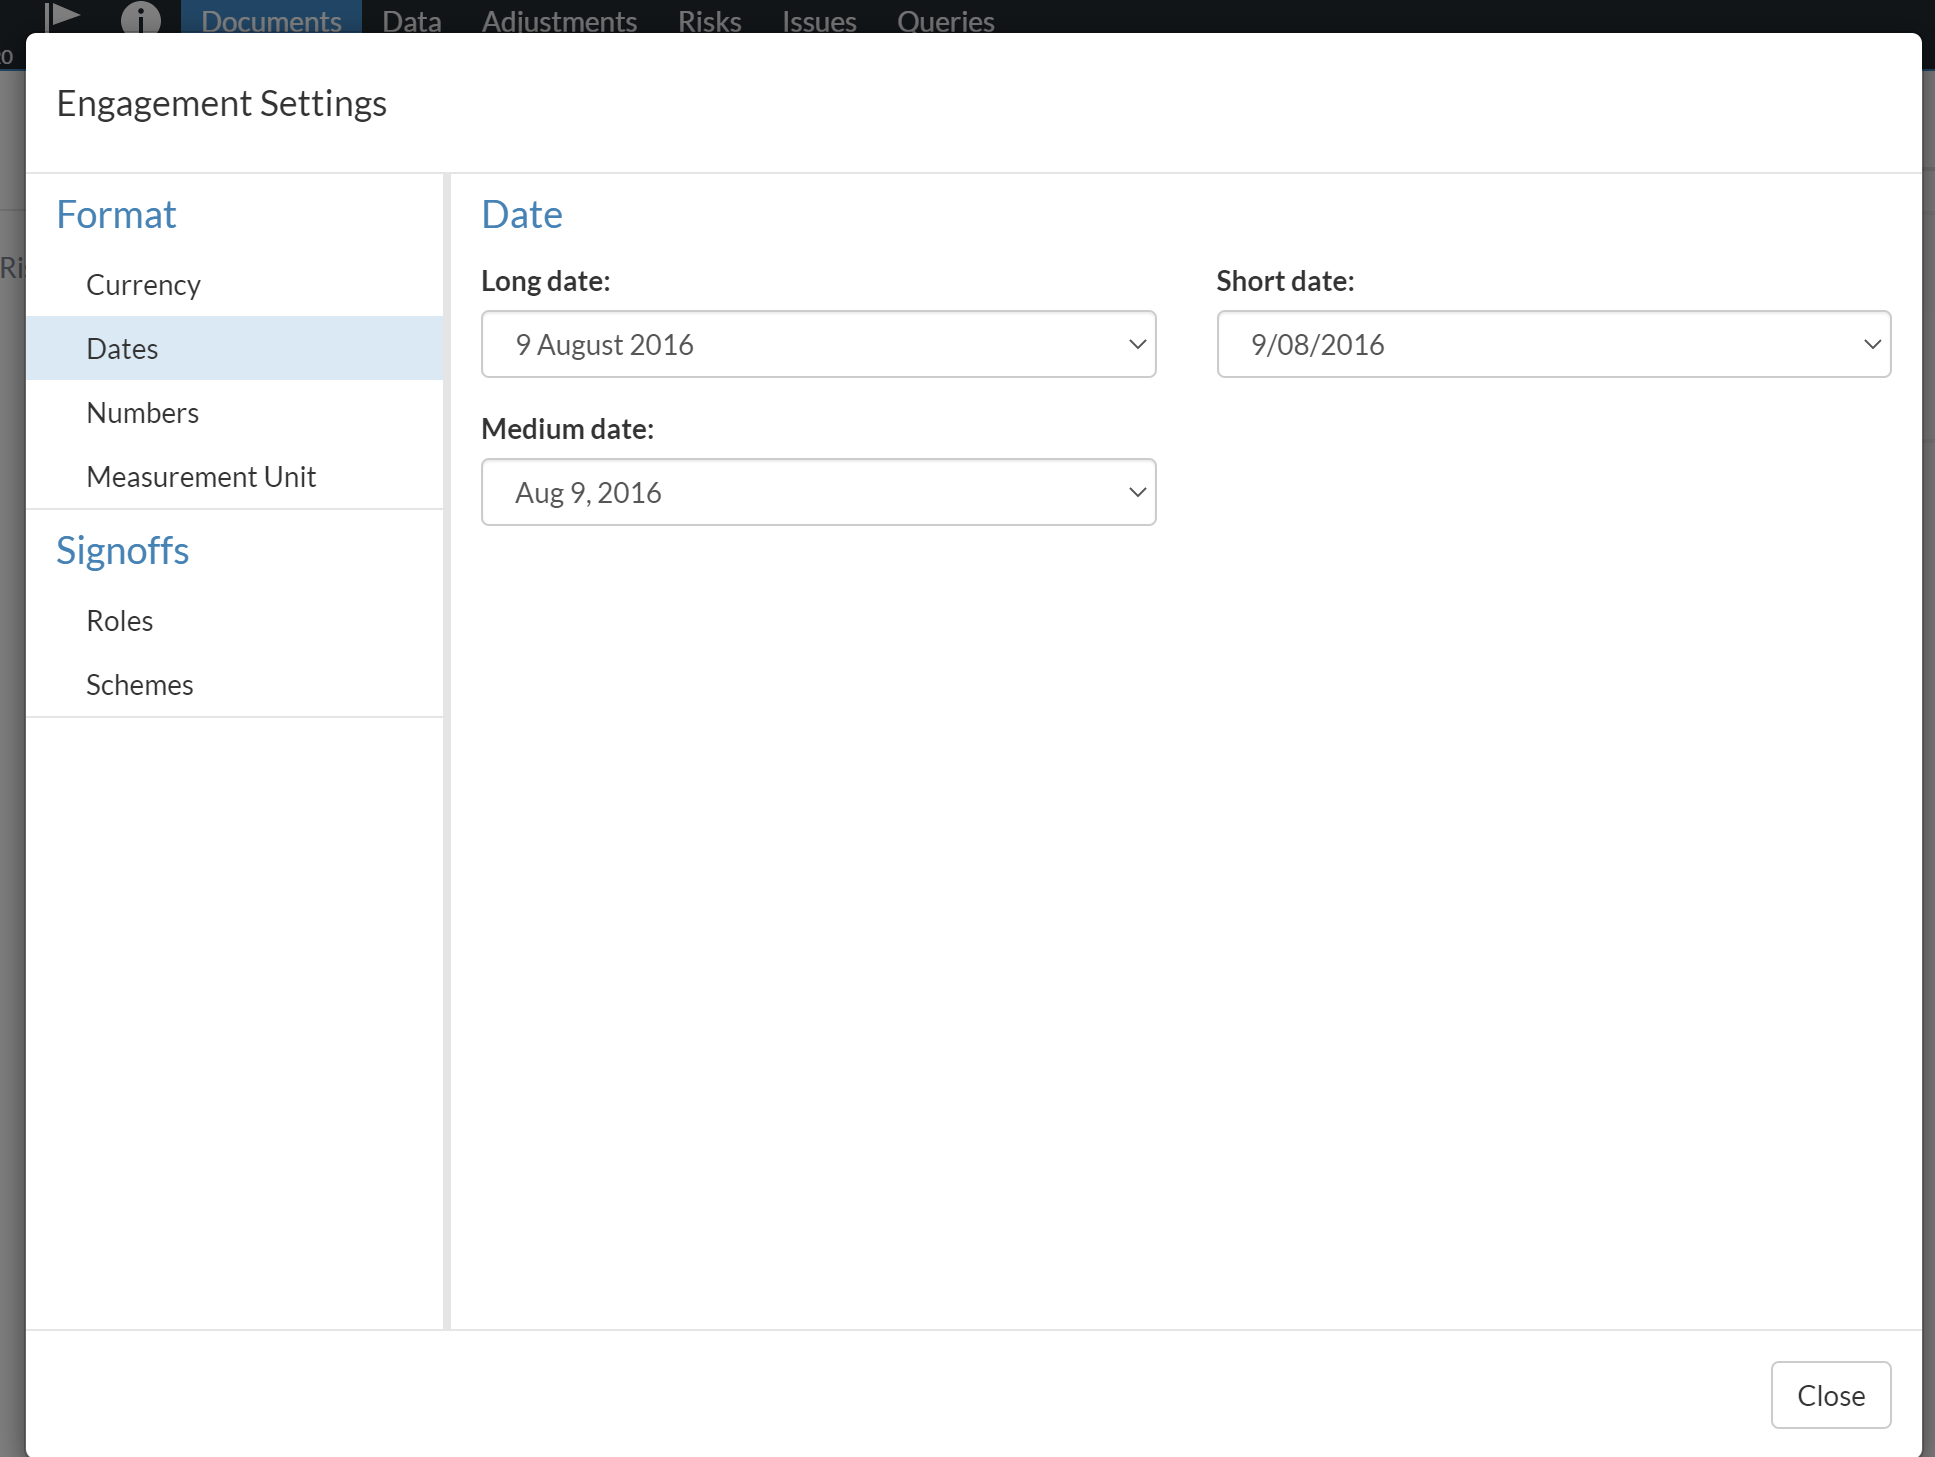The image size is (1935, 1457).
Task: Open the Long date dropdown
Action: click(818, 344)
